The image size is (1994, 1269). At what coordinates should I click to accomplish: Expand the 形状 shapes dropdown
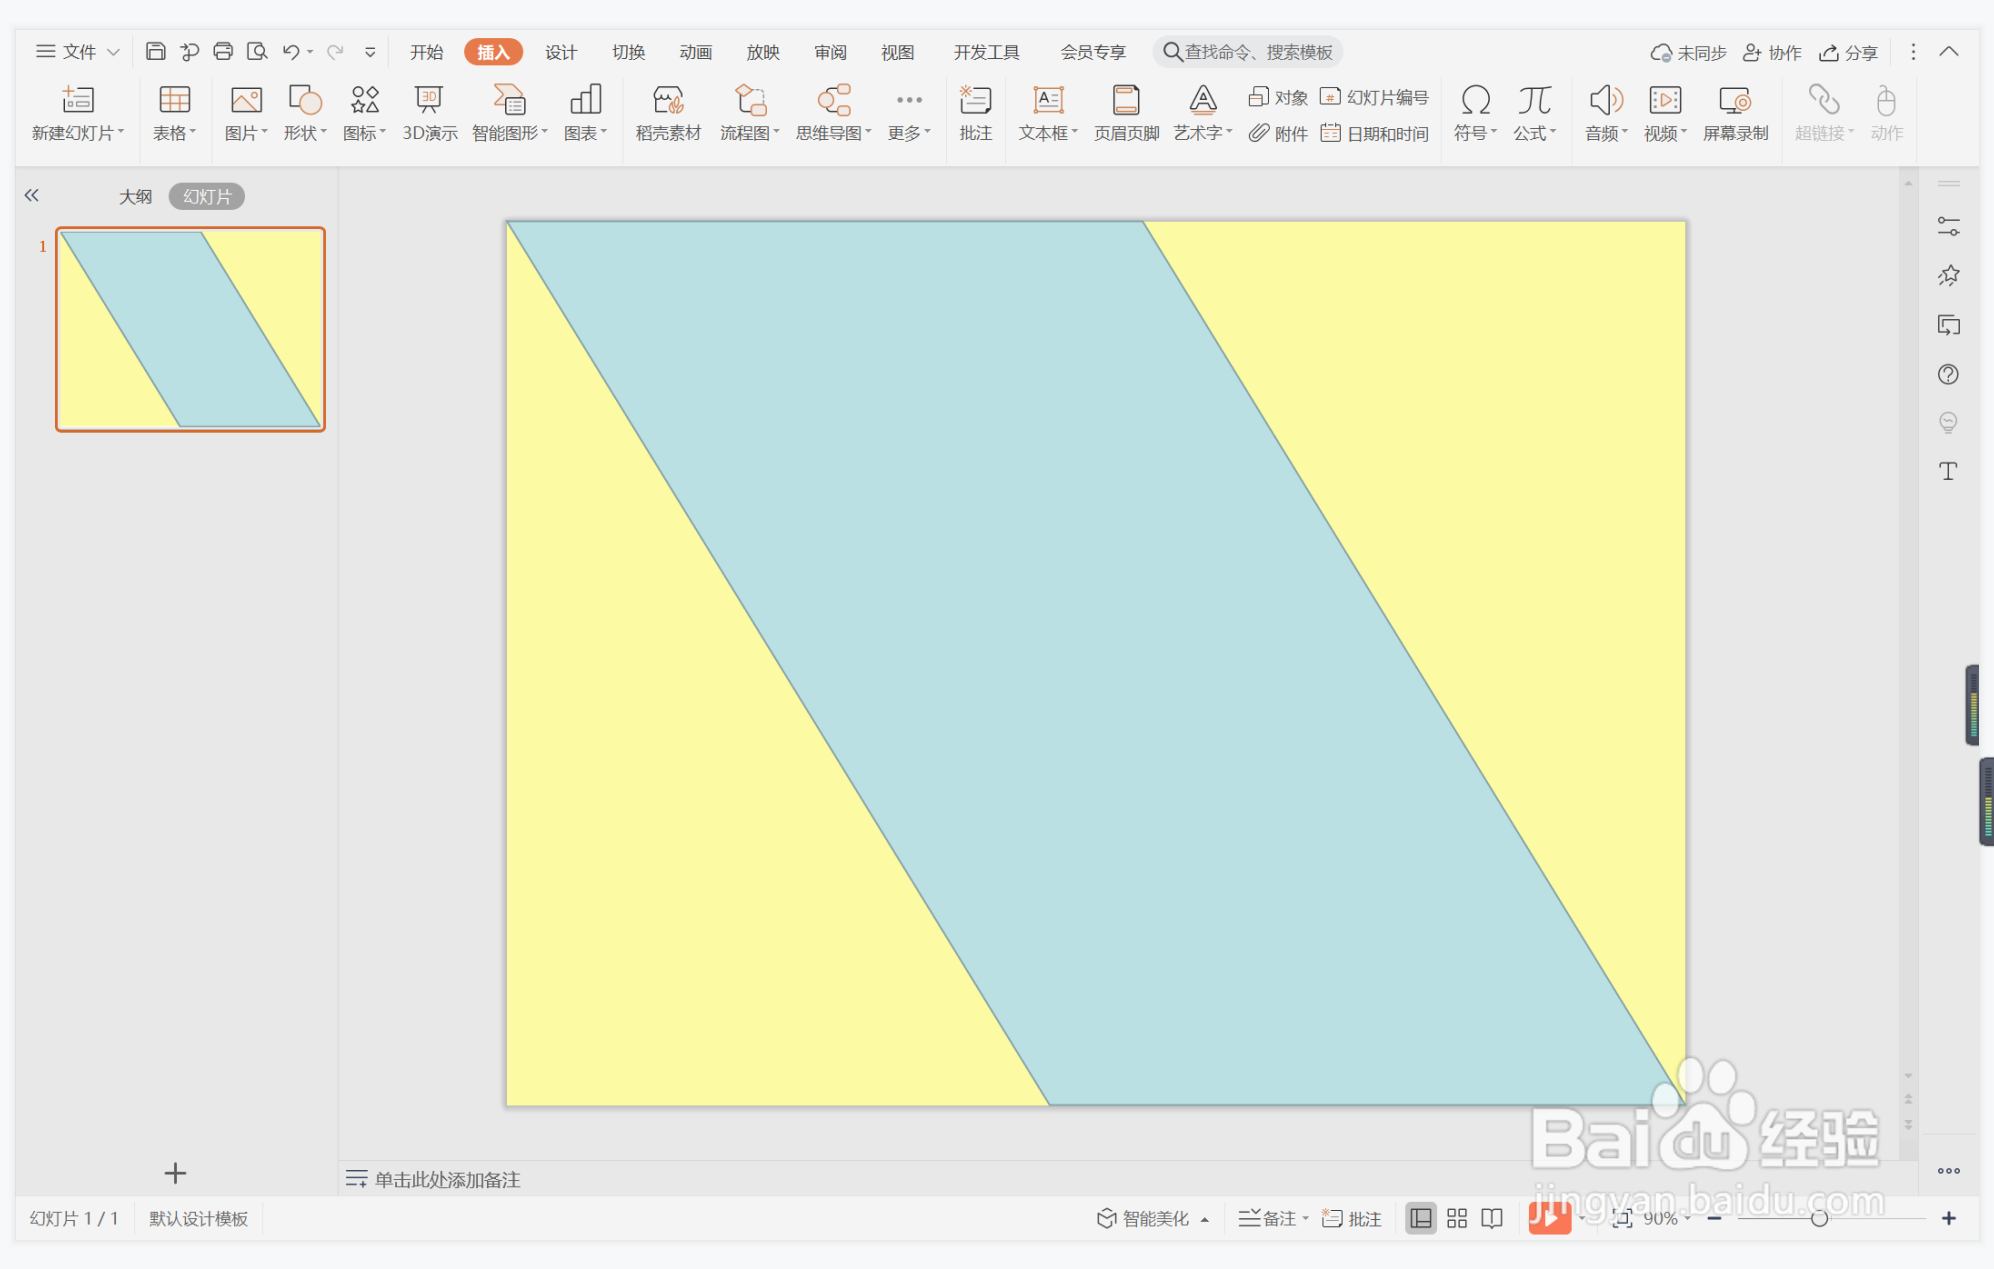tap(305, 133)
